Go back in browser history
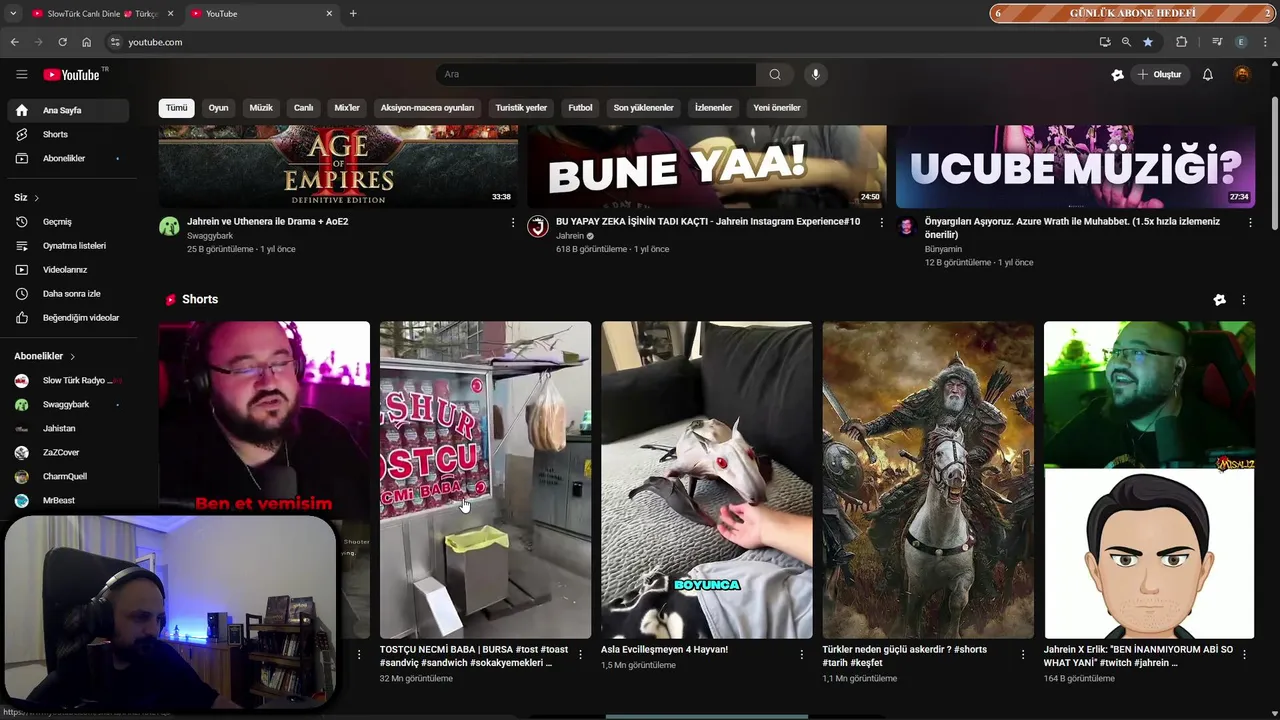 14,42
